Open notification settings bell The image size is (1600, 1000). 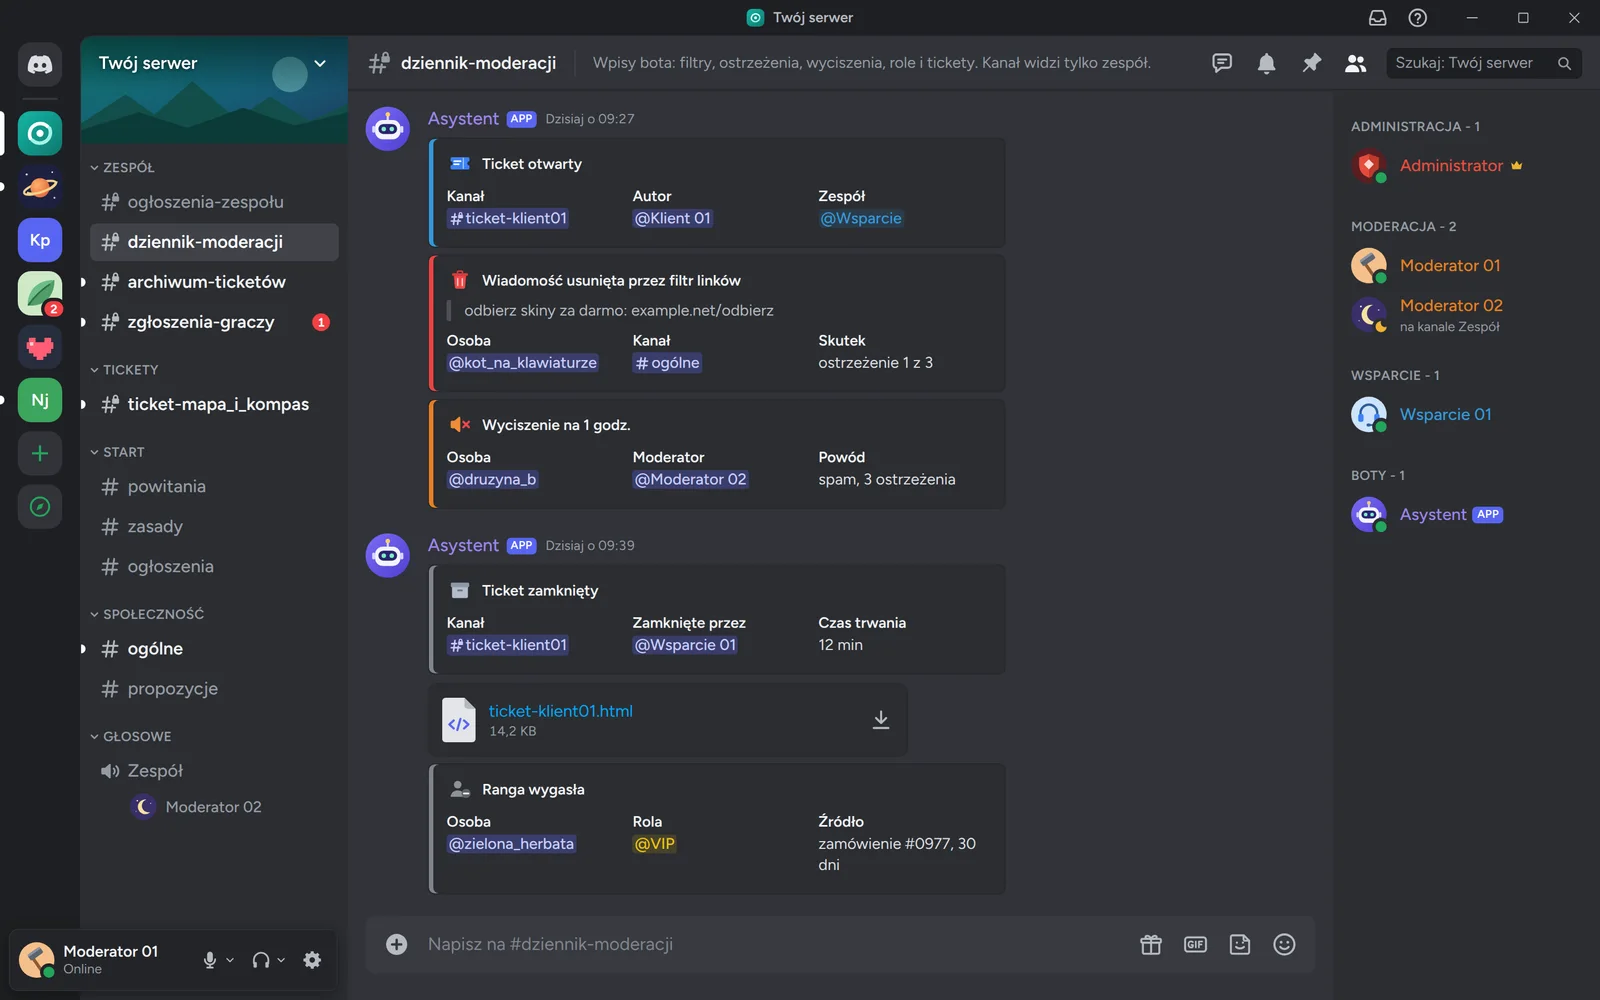[x=1266, y=63]
